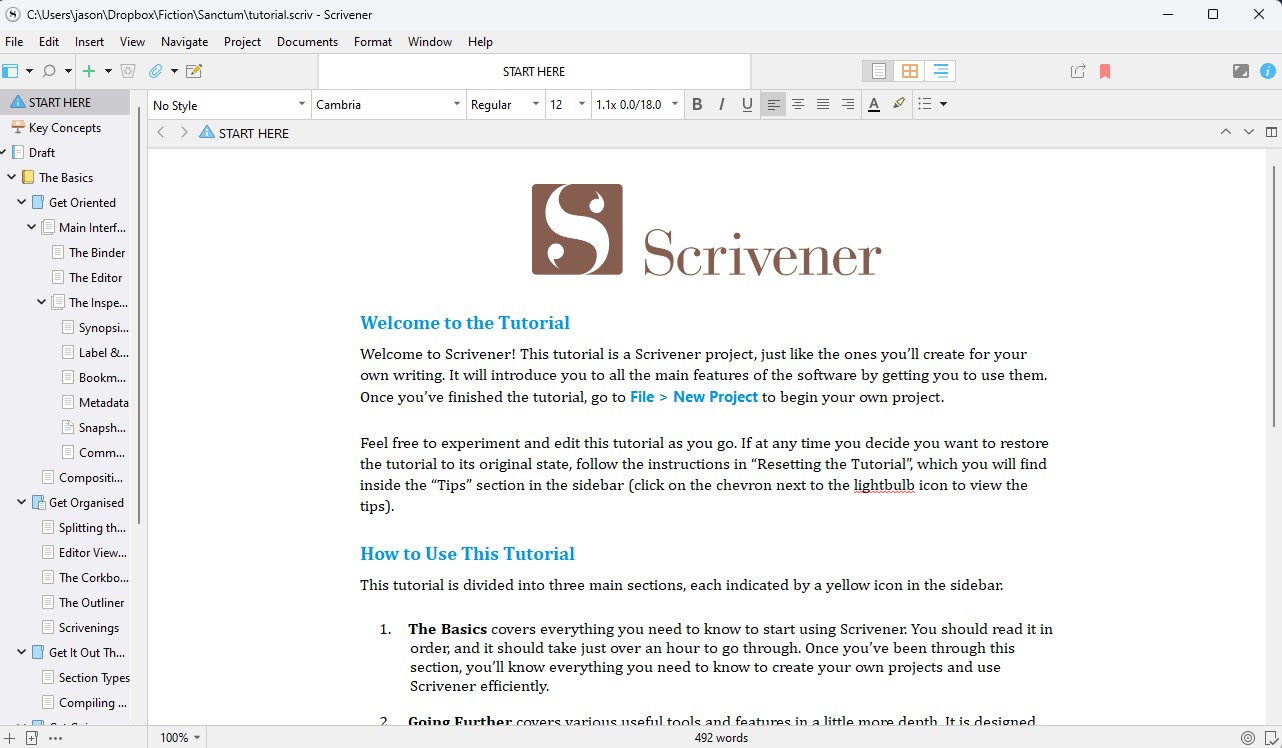Go back with editor history arrow

pyautogui.click(x=161, y=132)
